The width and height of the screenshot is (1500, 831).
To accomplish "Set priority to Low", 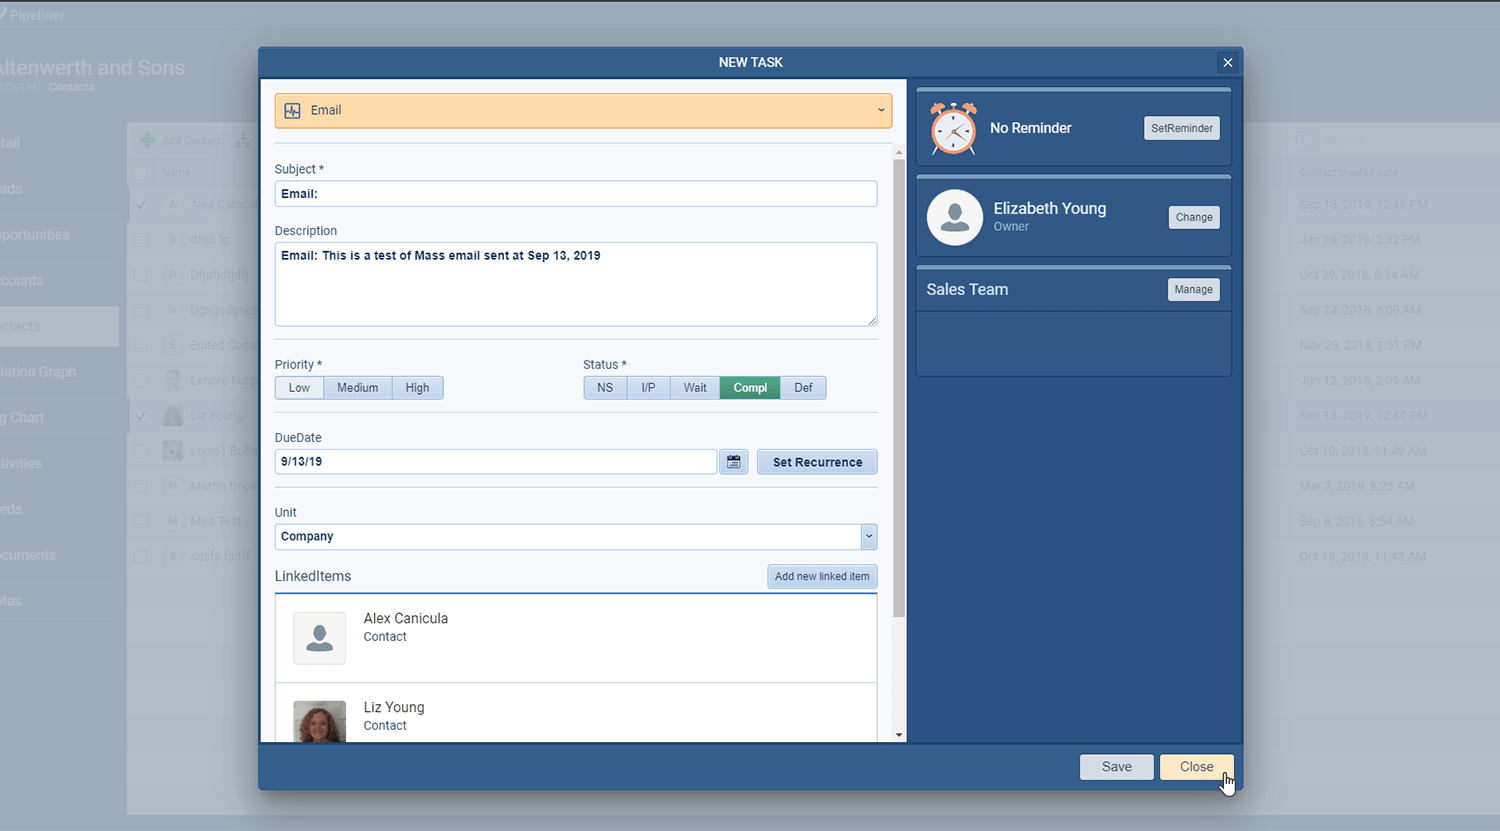I will [299, 388].
